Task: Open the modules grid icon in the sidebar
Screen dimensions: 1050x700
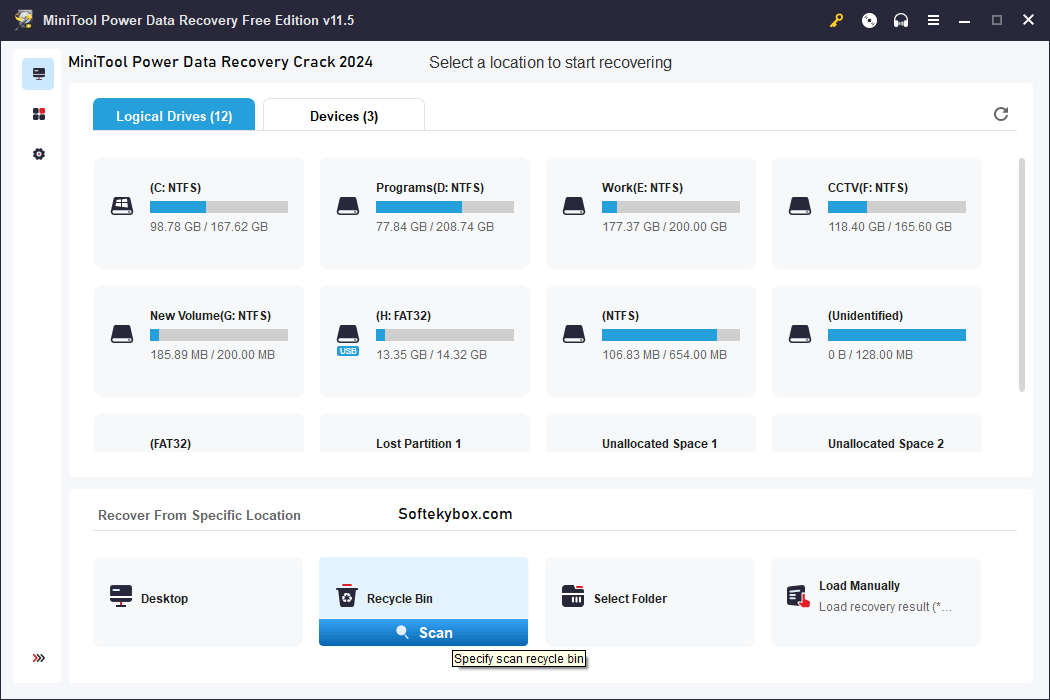Action: coord(38,113)
